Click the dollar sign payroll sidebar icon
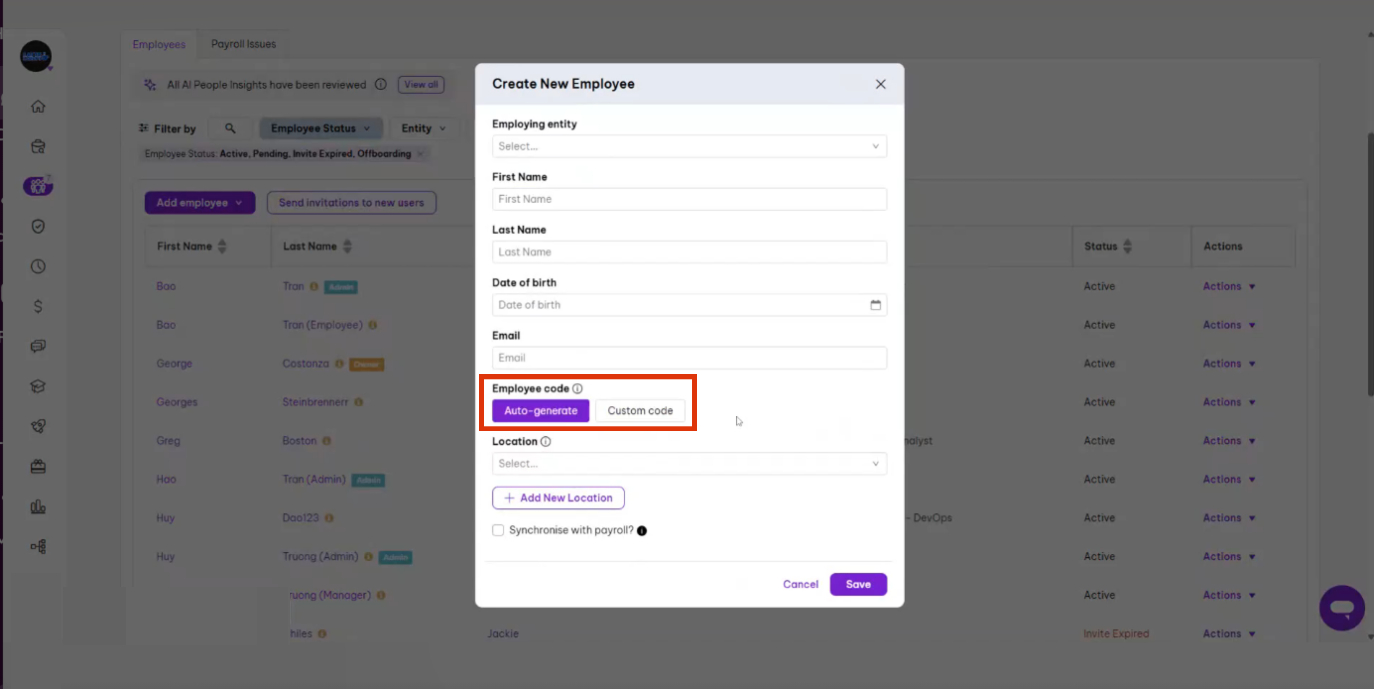 pos(38,306)
